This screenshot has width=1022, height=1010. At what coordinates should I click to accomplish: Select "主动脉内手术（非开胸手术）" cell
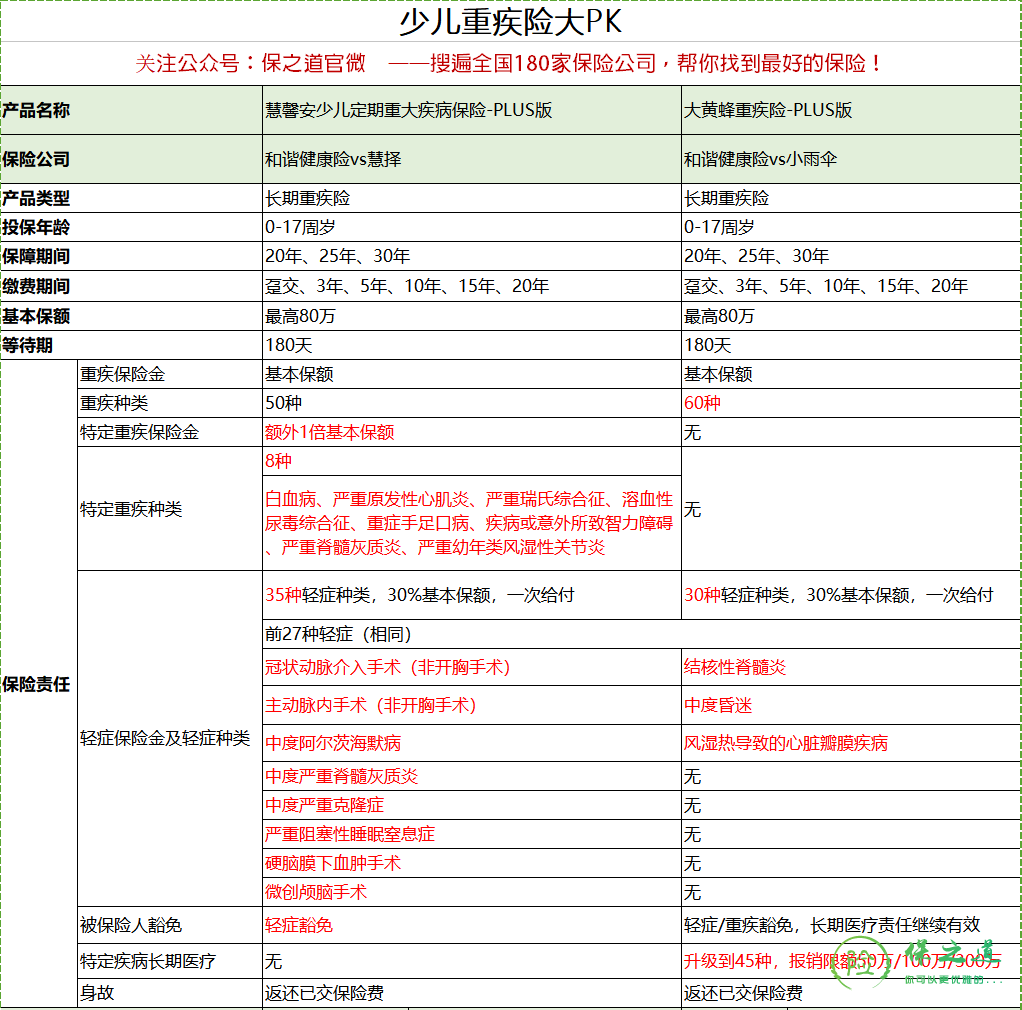click(x=472, y=705)
